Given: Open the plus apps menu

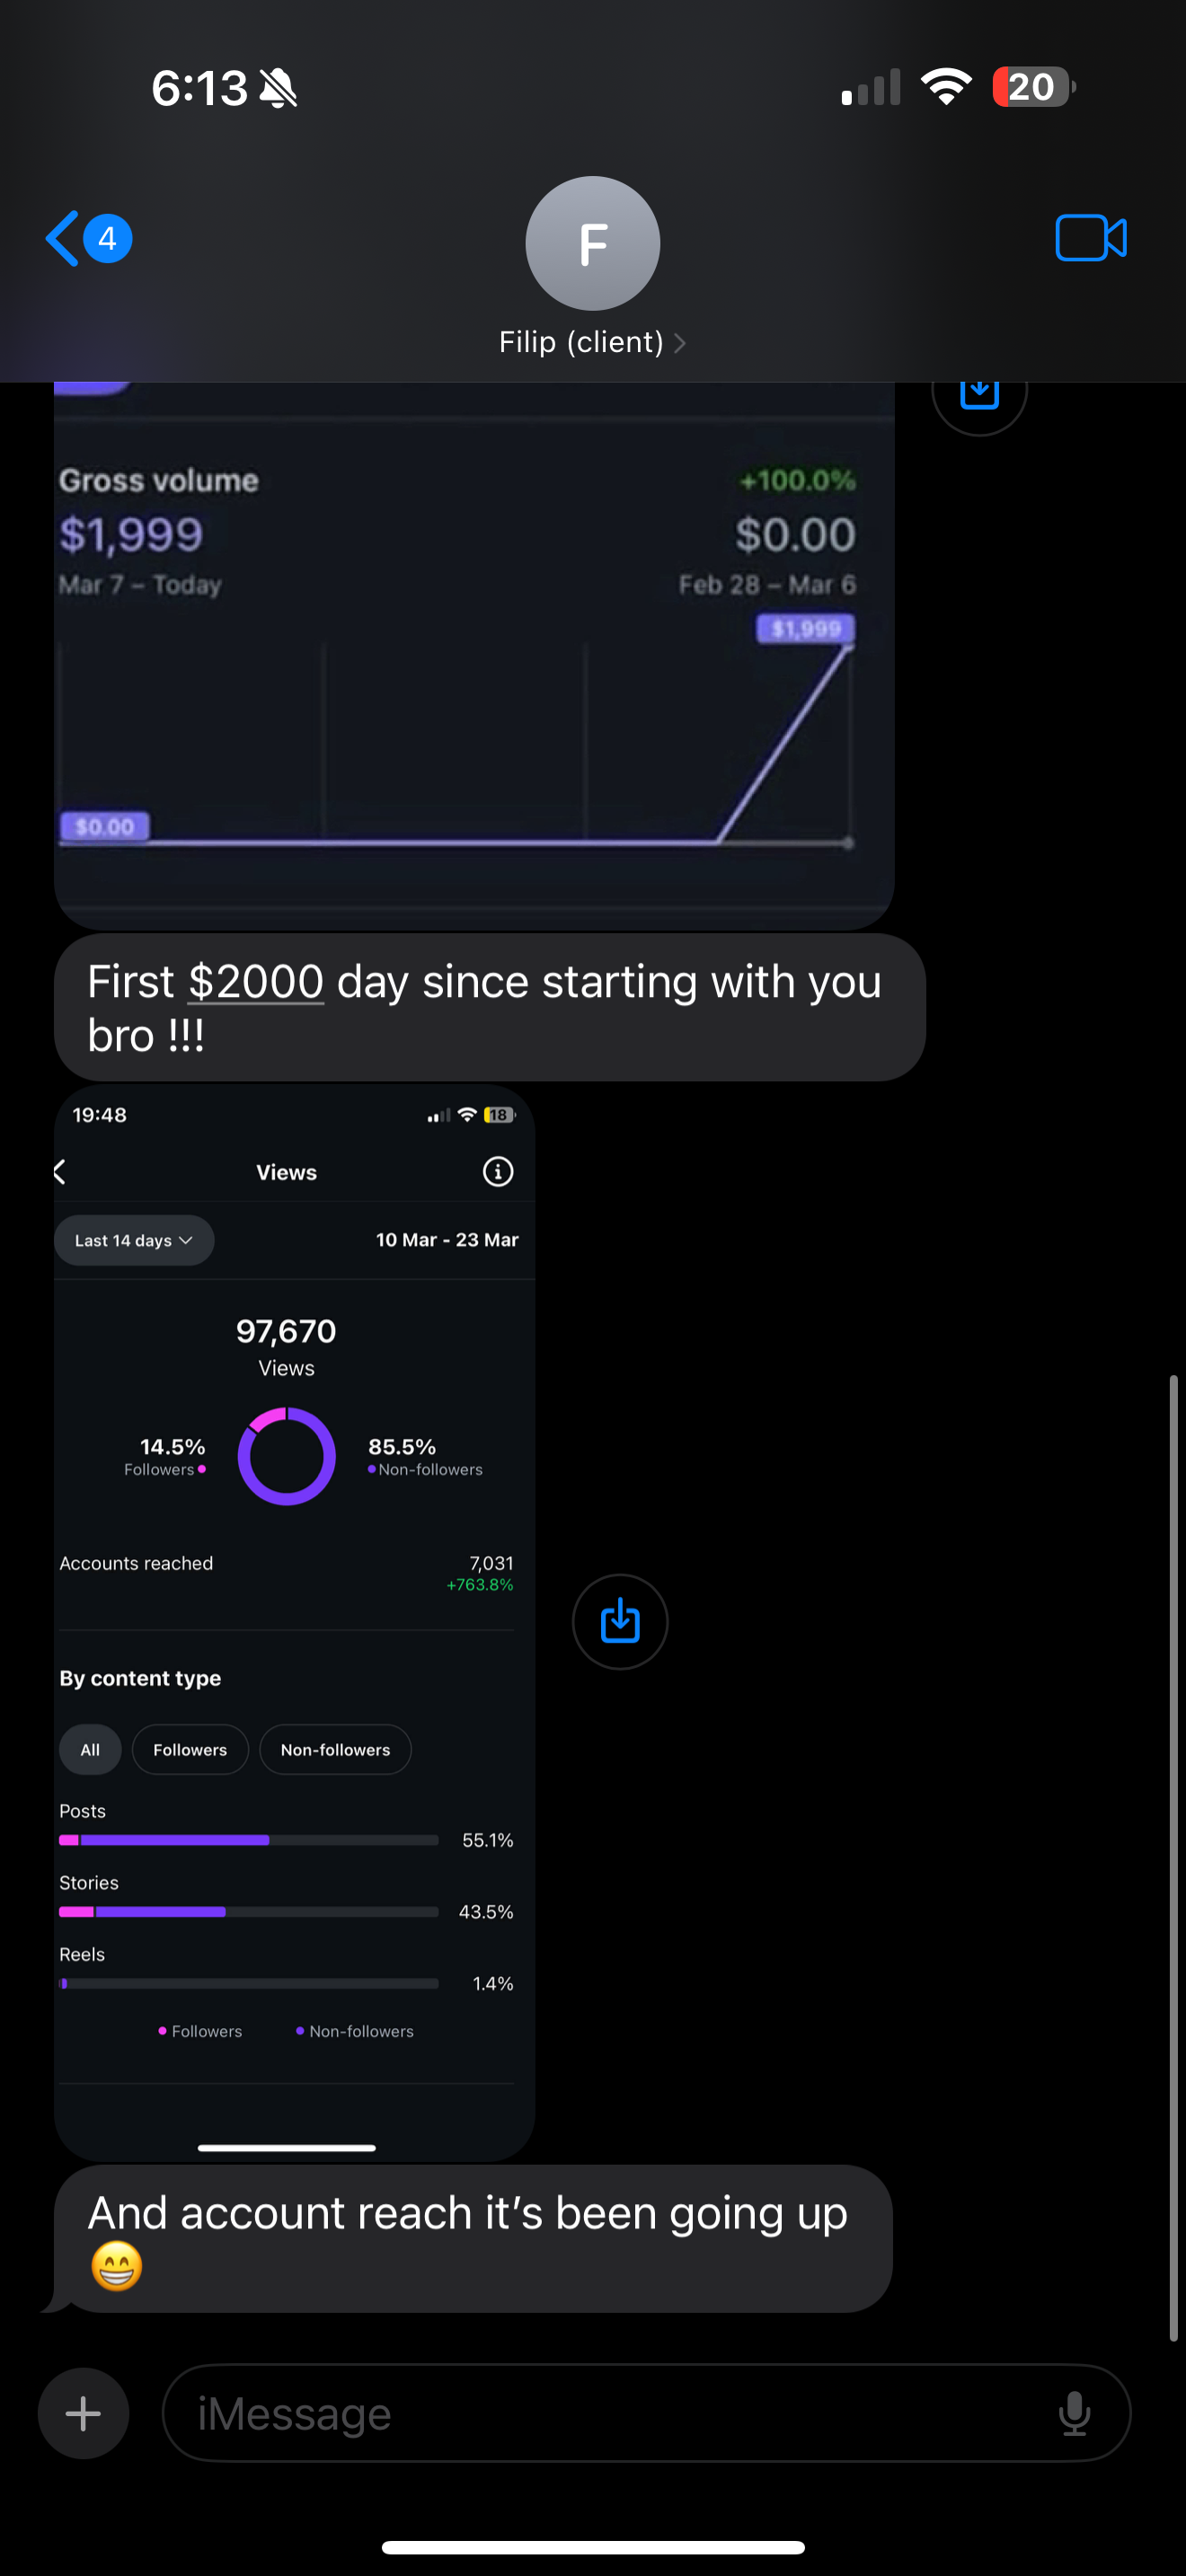Looking at the screenshot, I should coord(83,2413).
